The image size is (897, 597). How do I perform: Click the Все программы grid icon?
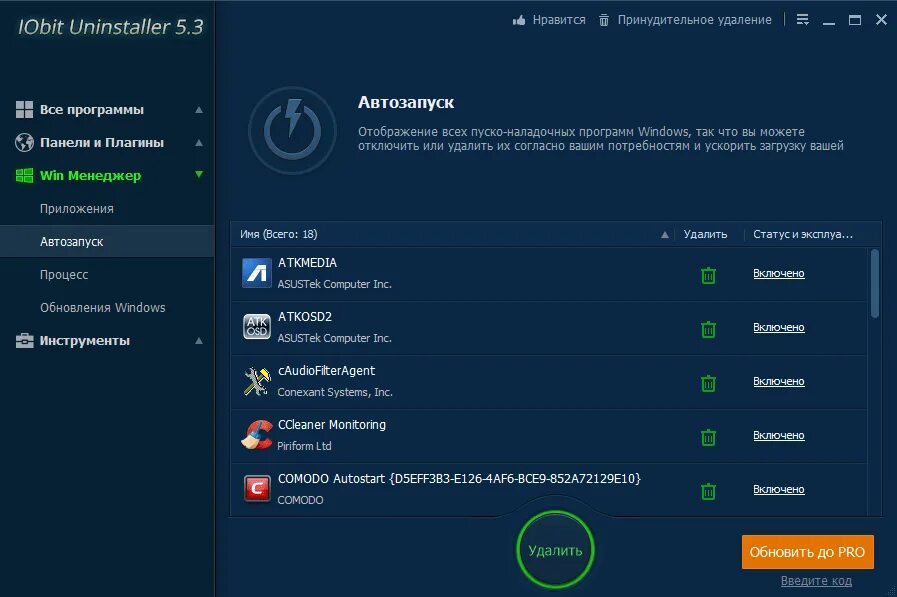click(x=24, y=109)
